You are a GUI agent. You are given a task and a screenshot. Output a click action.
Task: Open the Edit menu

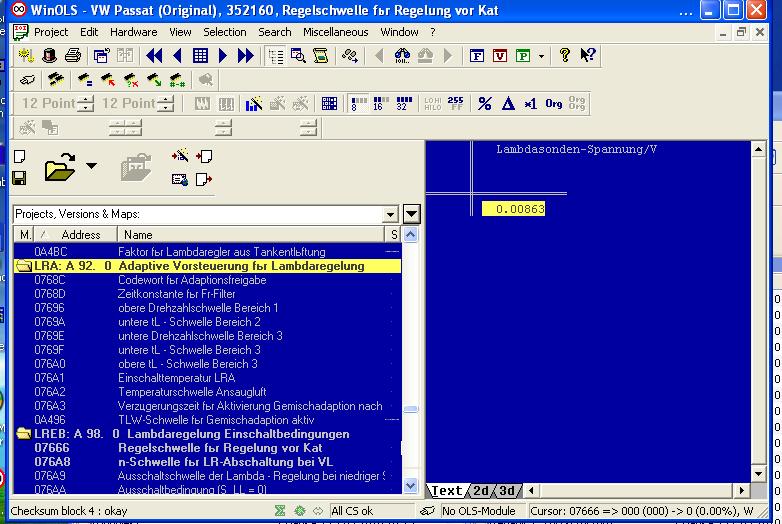point(89,32)
